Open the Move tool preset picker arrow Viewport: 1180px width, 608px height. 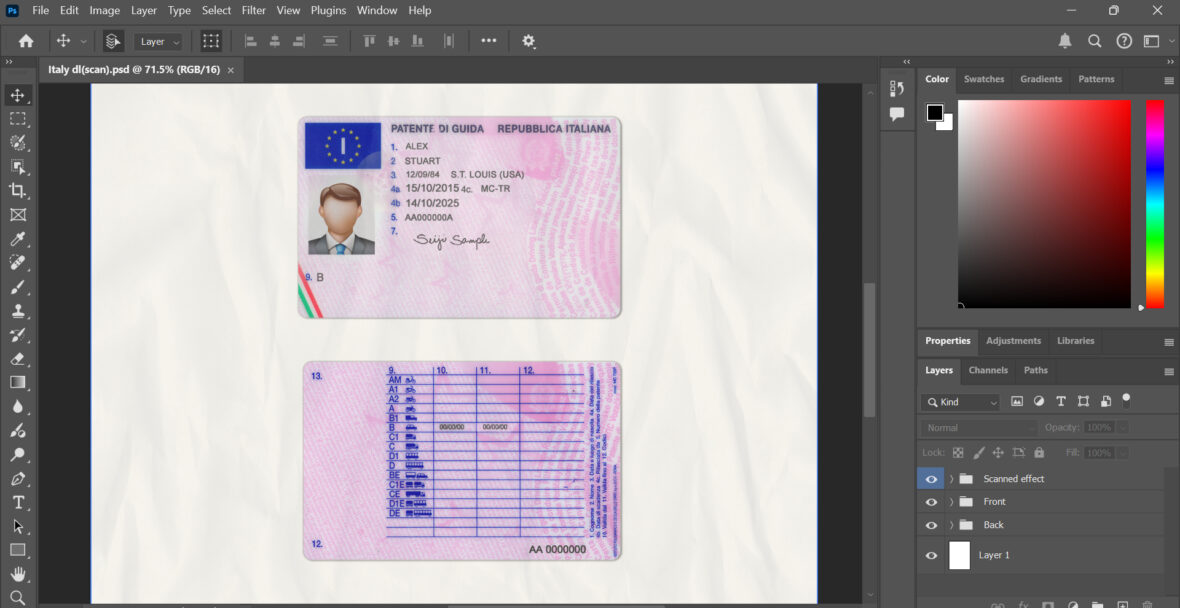point(84,41)
